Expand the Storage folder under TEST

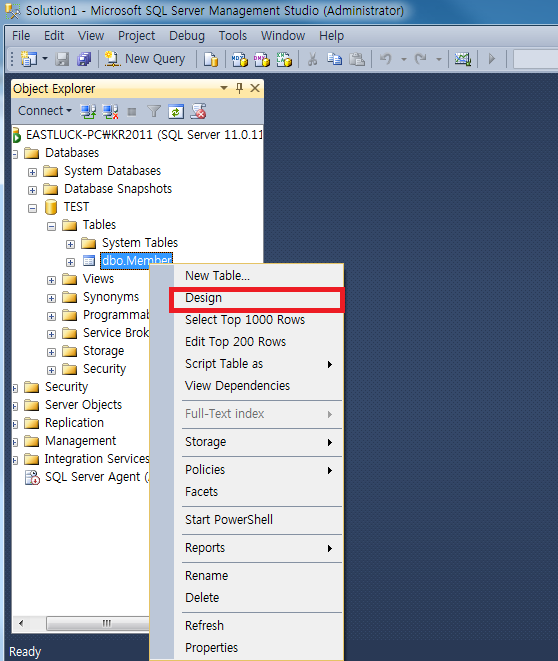(51, 353)
